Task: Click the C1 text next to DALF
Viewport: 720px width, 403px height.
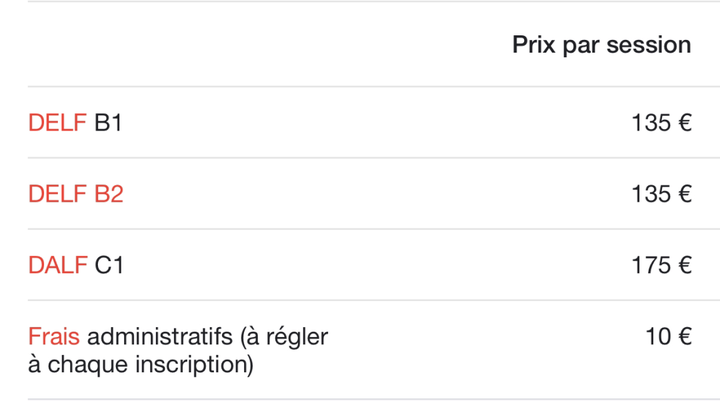Action: click(109, 265)
